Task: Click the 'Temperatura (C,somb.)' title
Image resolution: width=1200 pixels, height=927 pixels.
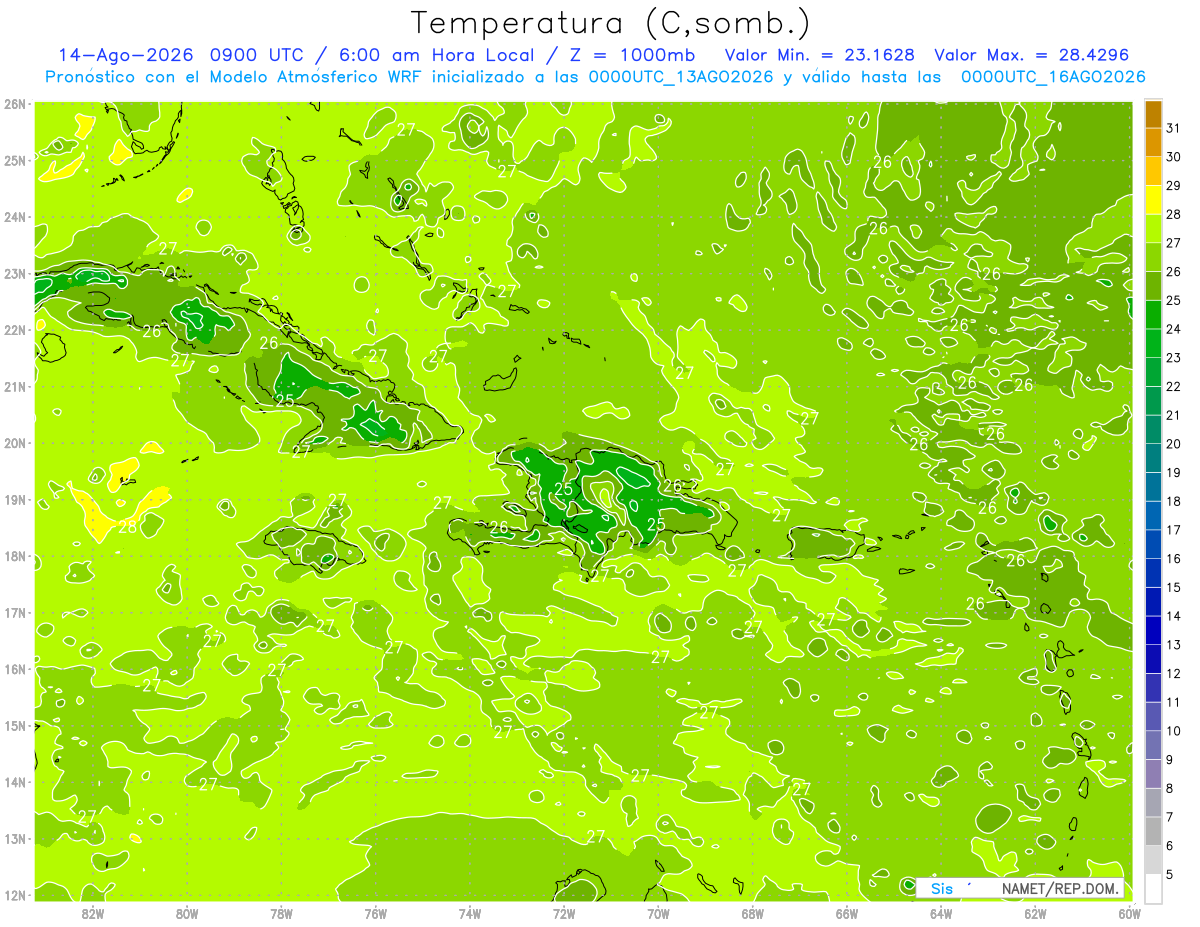Action: point(610,23)
